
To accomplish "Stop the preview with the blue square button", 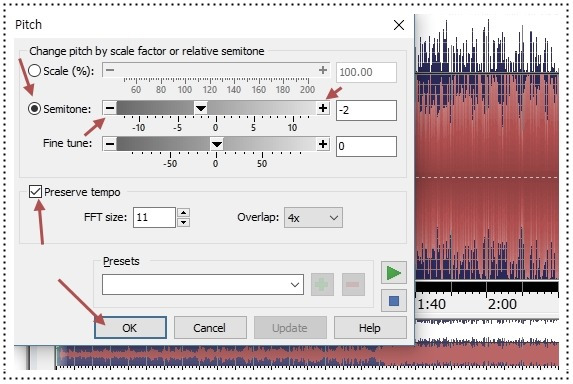I will tap(394, 301).
